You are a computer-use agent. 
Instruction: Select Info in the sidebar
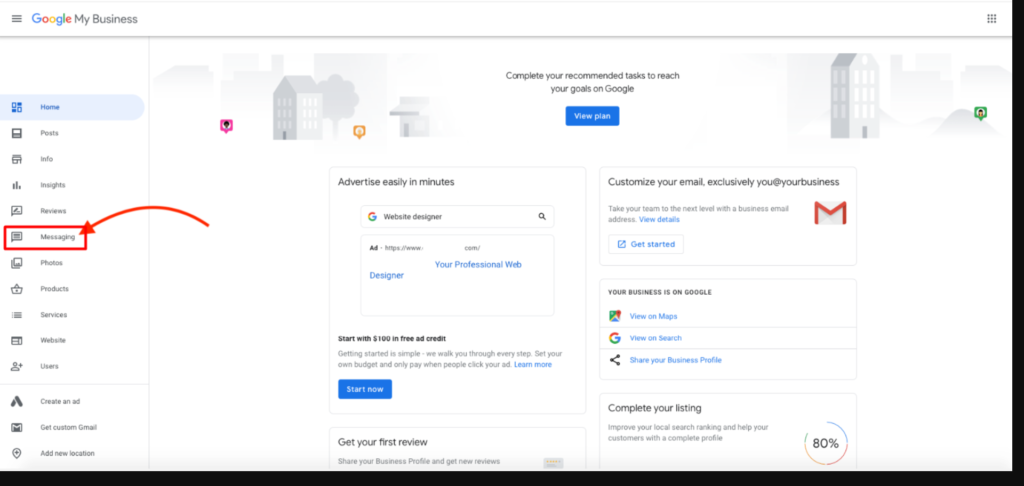coord(47,159)
